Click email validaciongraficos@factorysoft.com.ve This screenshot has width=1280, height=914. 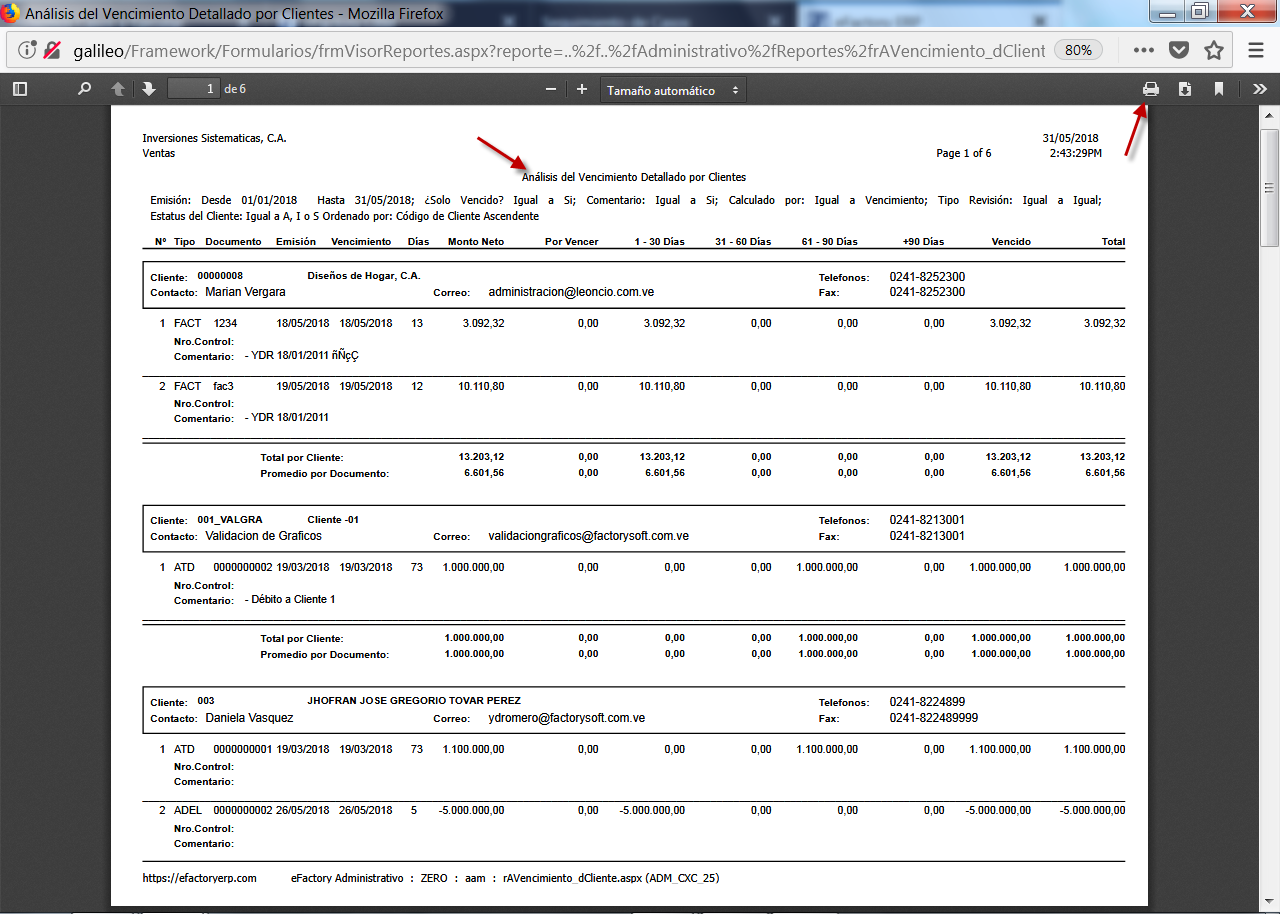588,536
